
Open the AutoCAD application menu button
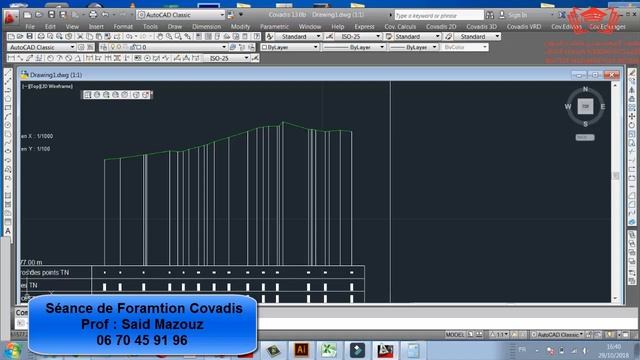10,18
